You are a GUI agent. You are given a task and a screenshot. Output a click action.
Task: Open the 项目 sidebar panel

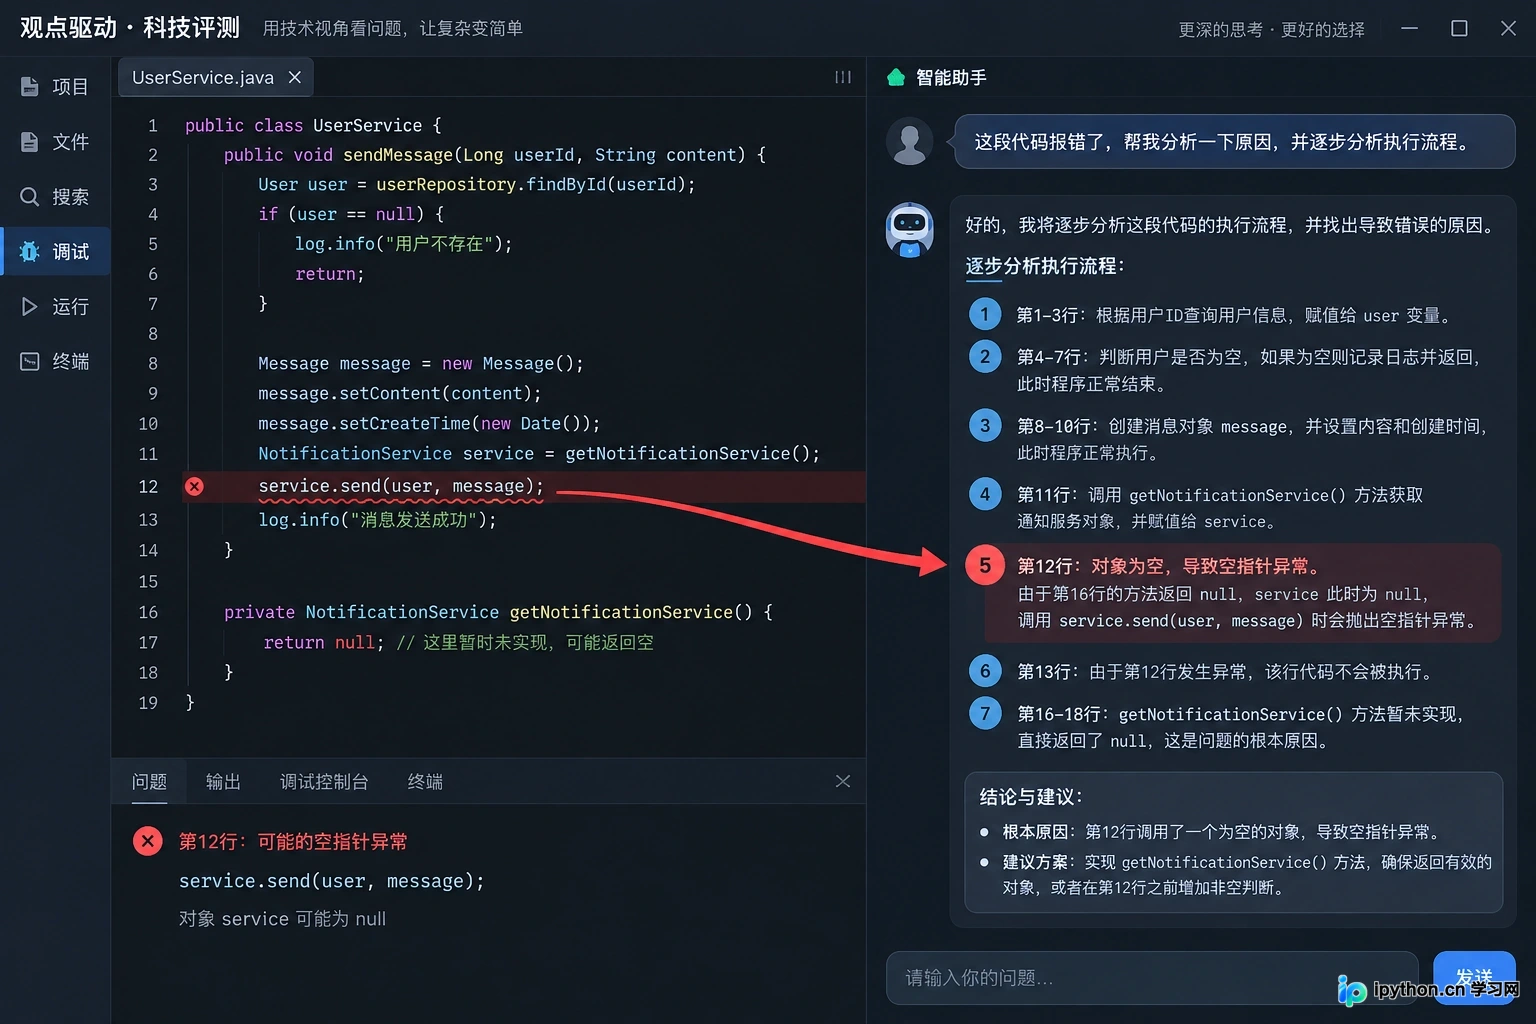coord(55,87)
